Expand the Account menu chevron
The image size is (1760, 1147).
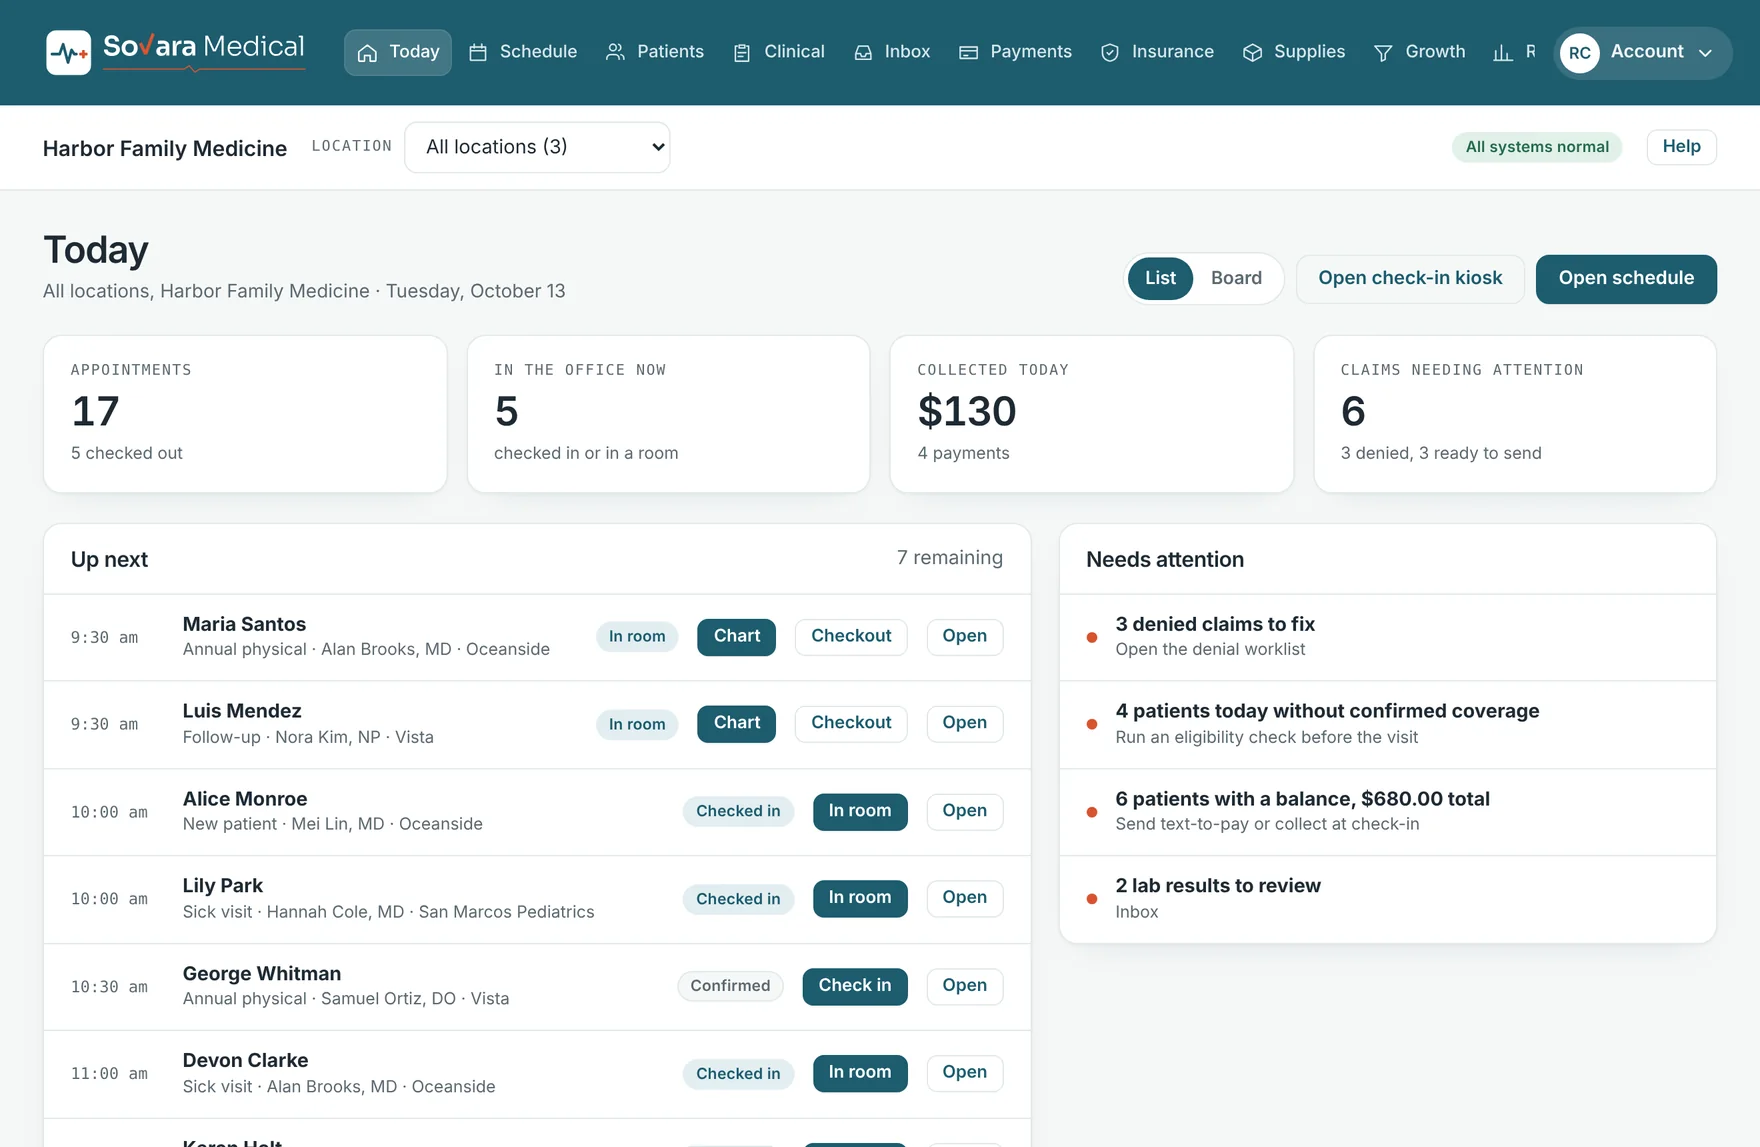click(x=1706, y=53)
